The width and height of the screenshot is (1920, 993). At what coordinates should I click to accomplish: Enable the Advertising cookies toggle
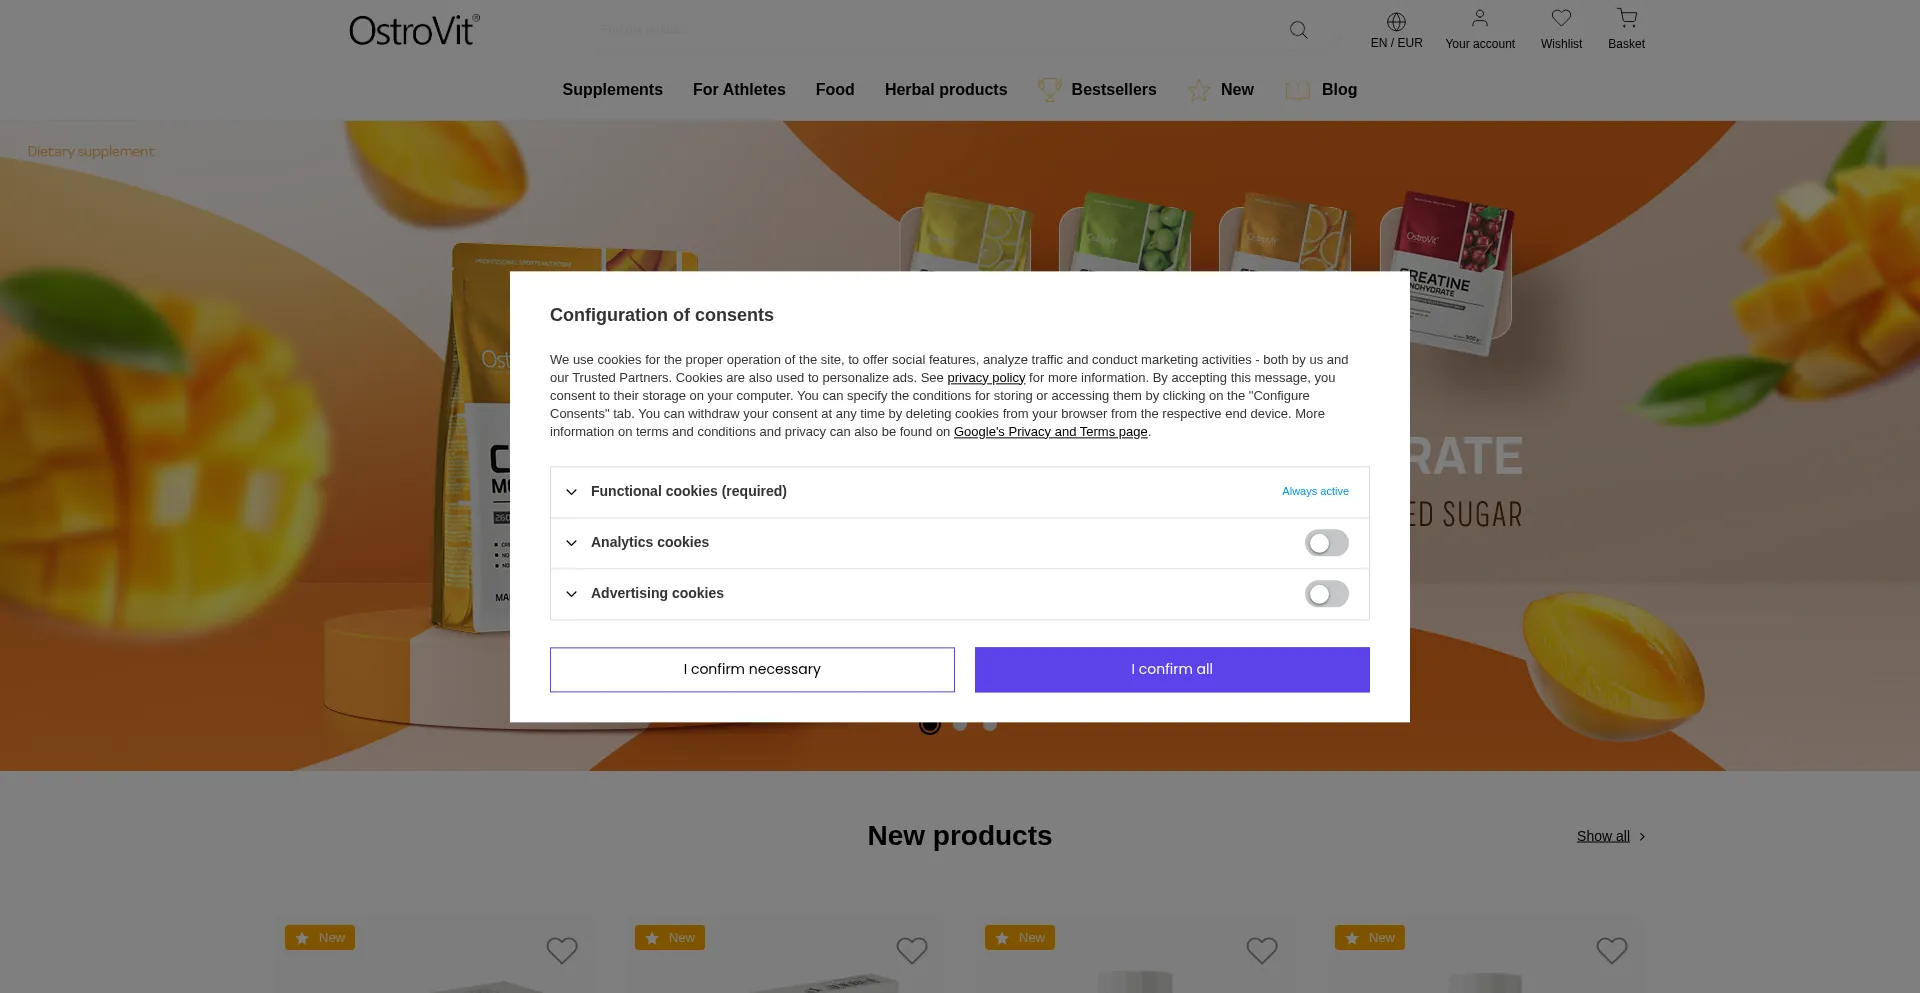coord(1326,593)
